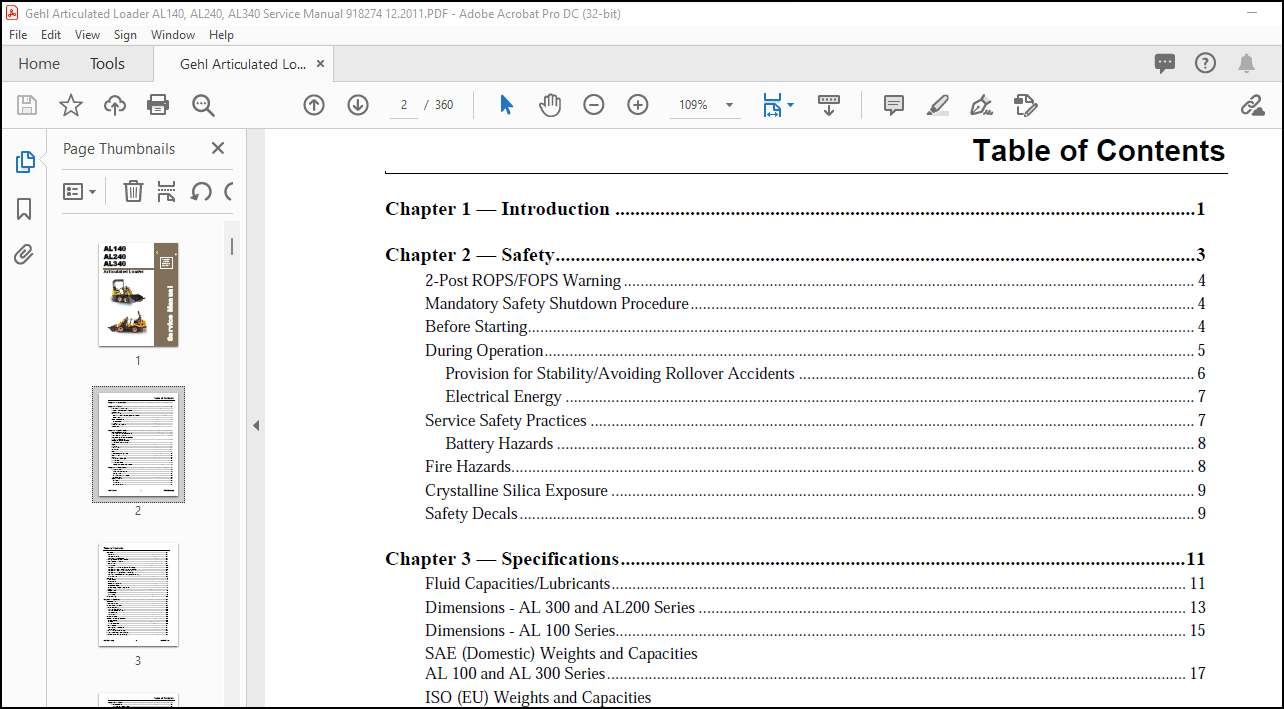Click 2-Post ROPS/FOPS Warning line
The image size is (1284, 709).
815,281
